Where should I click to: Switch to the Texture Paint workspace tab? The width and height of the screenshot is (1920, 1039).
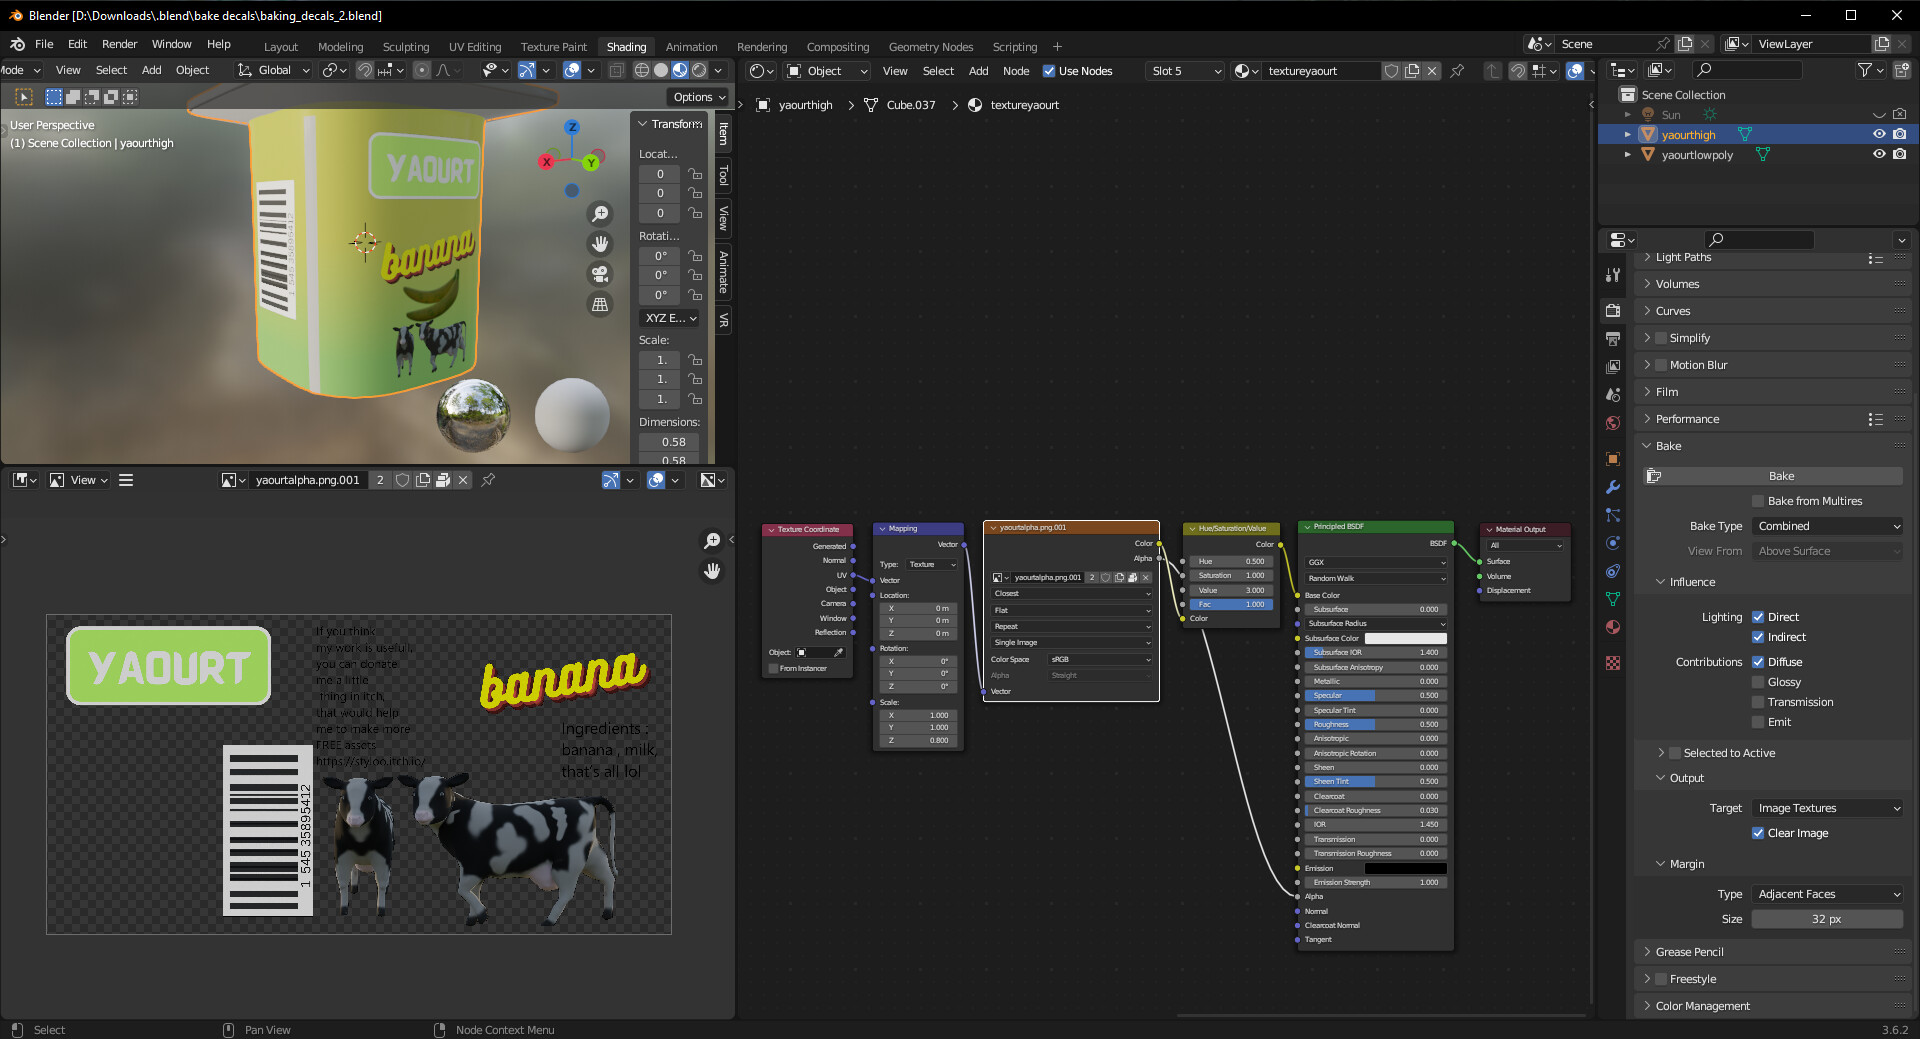tap(553, 47)
